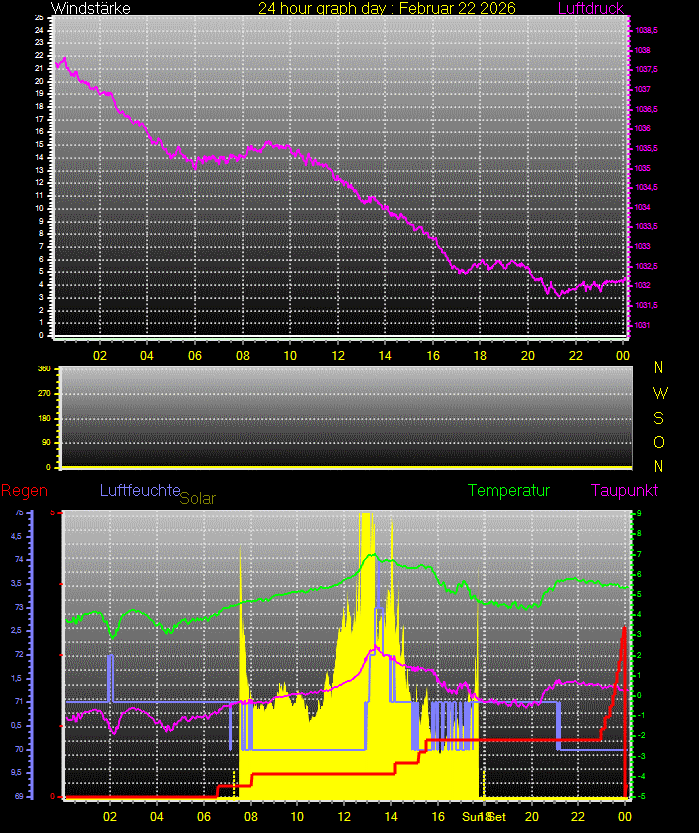Click the O compass letter
Image resolution: width=699 pixels, height=833 pixels.
coord(658,442)
